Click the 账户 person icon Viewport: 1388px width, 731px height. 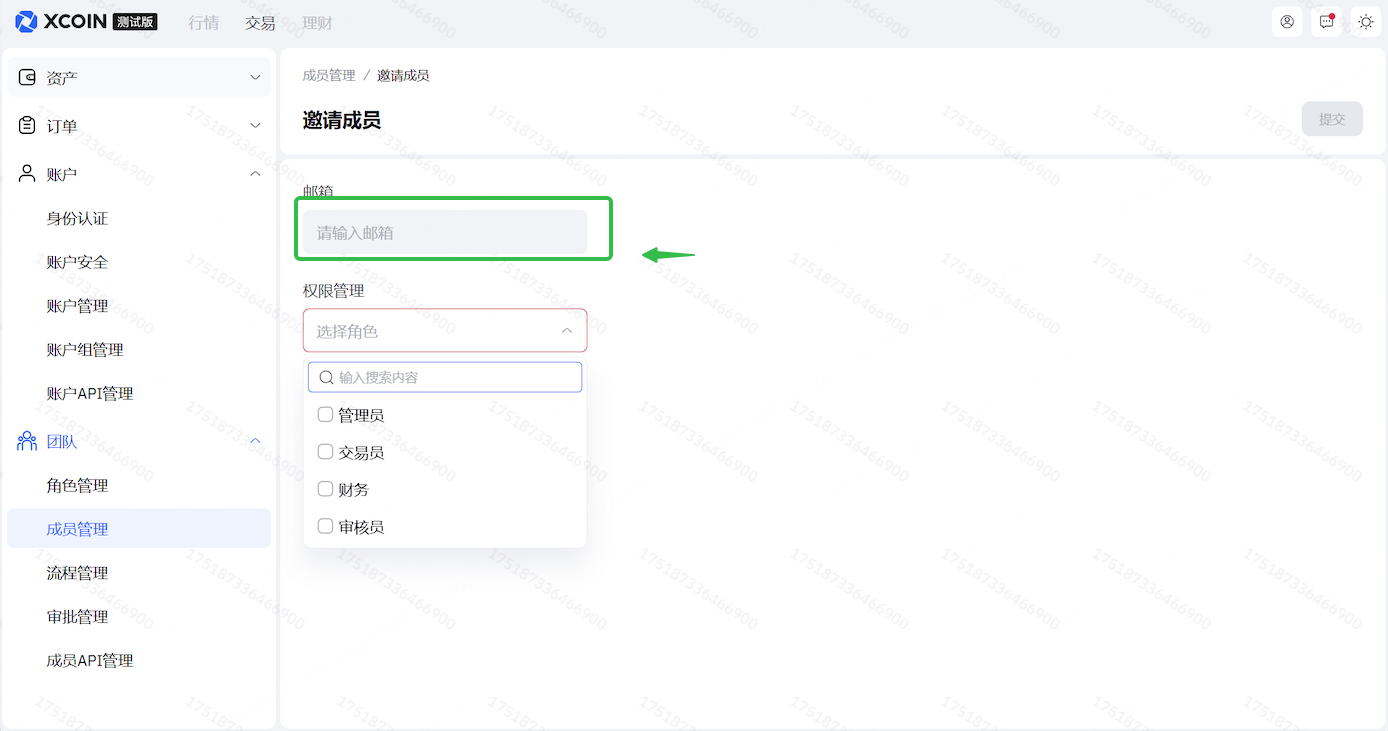pyautogui.click(x=28, y=174)
